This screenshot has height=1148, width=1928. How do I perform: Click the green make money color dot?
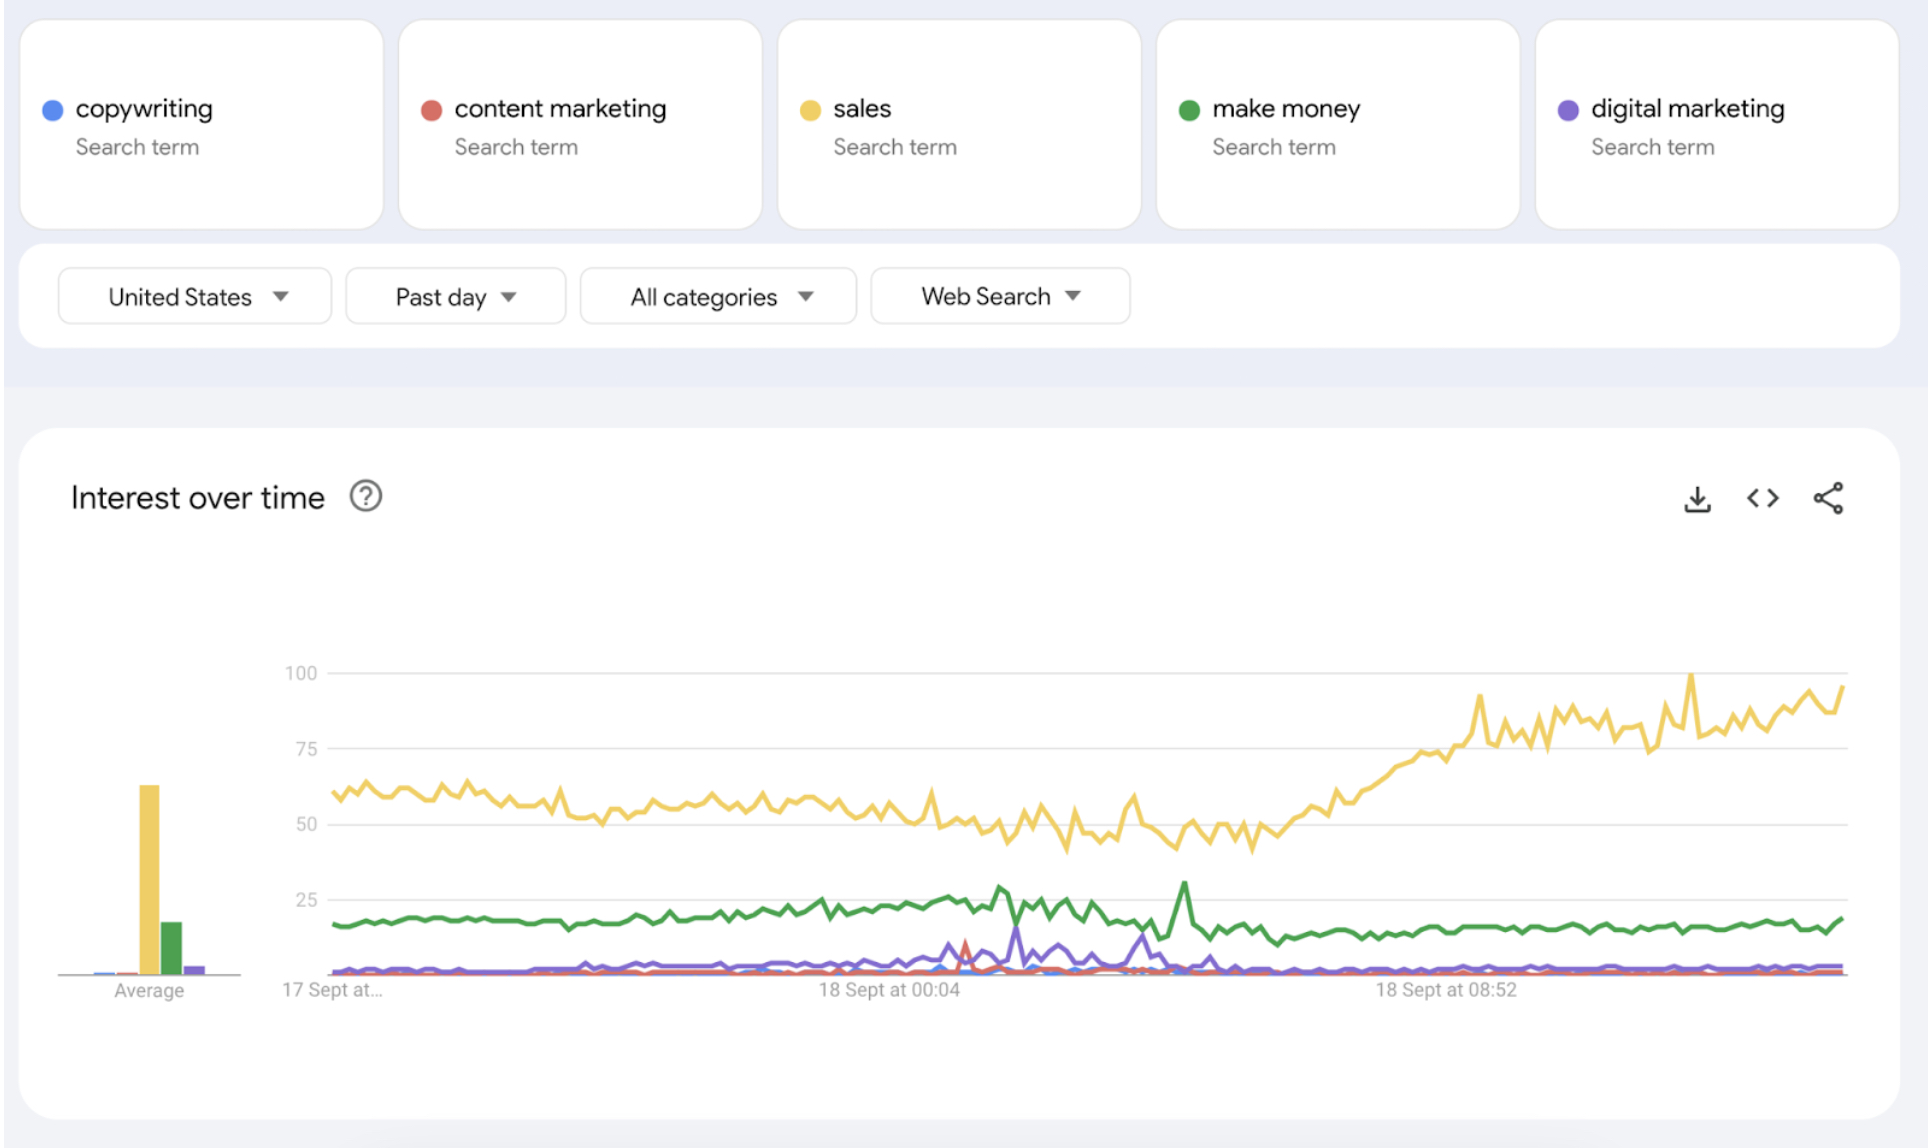(1189, 110)
